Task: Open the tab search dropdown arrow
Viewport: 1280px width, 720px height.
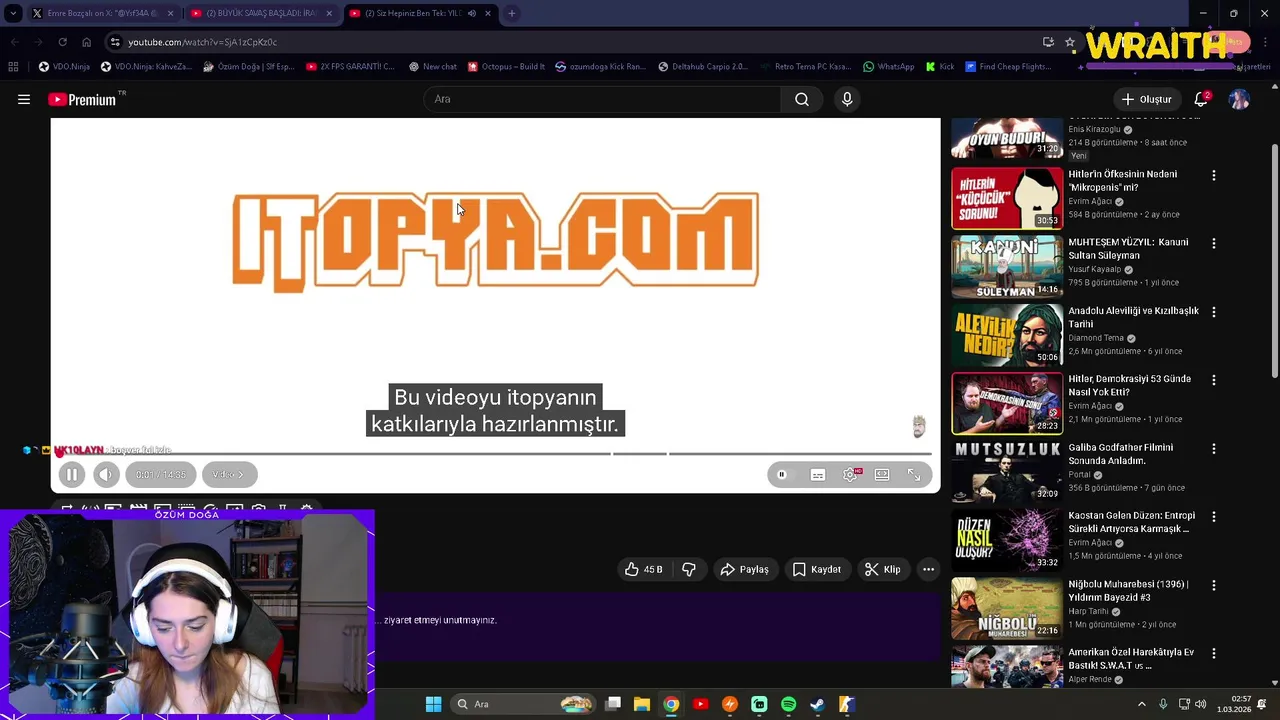Action: 13,13
